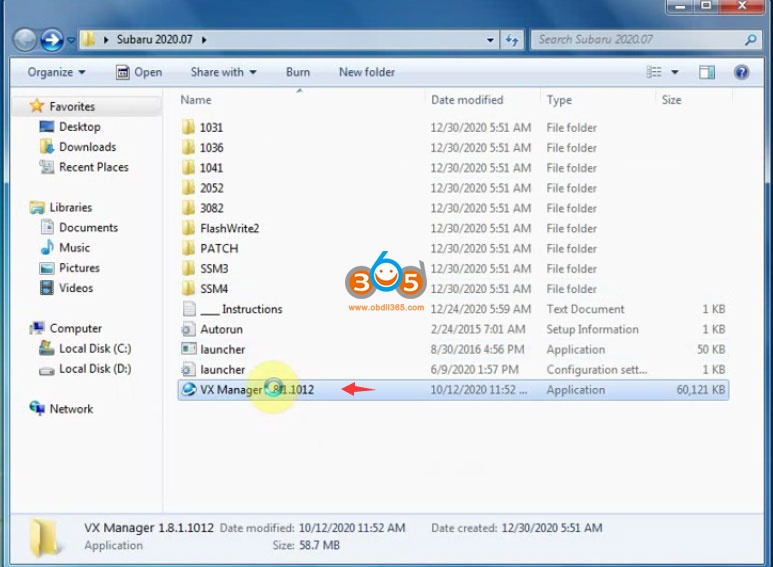Open Local Disk (D:)

(95, 369)
